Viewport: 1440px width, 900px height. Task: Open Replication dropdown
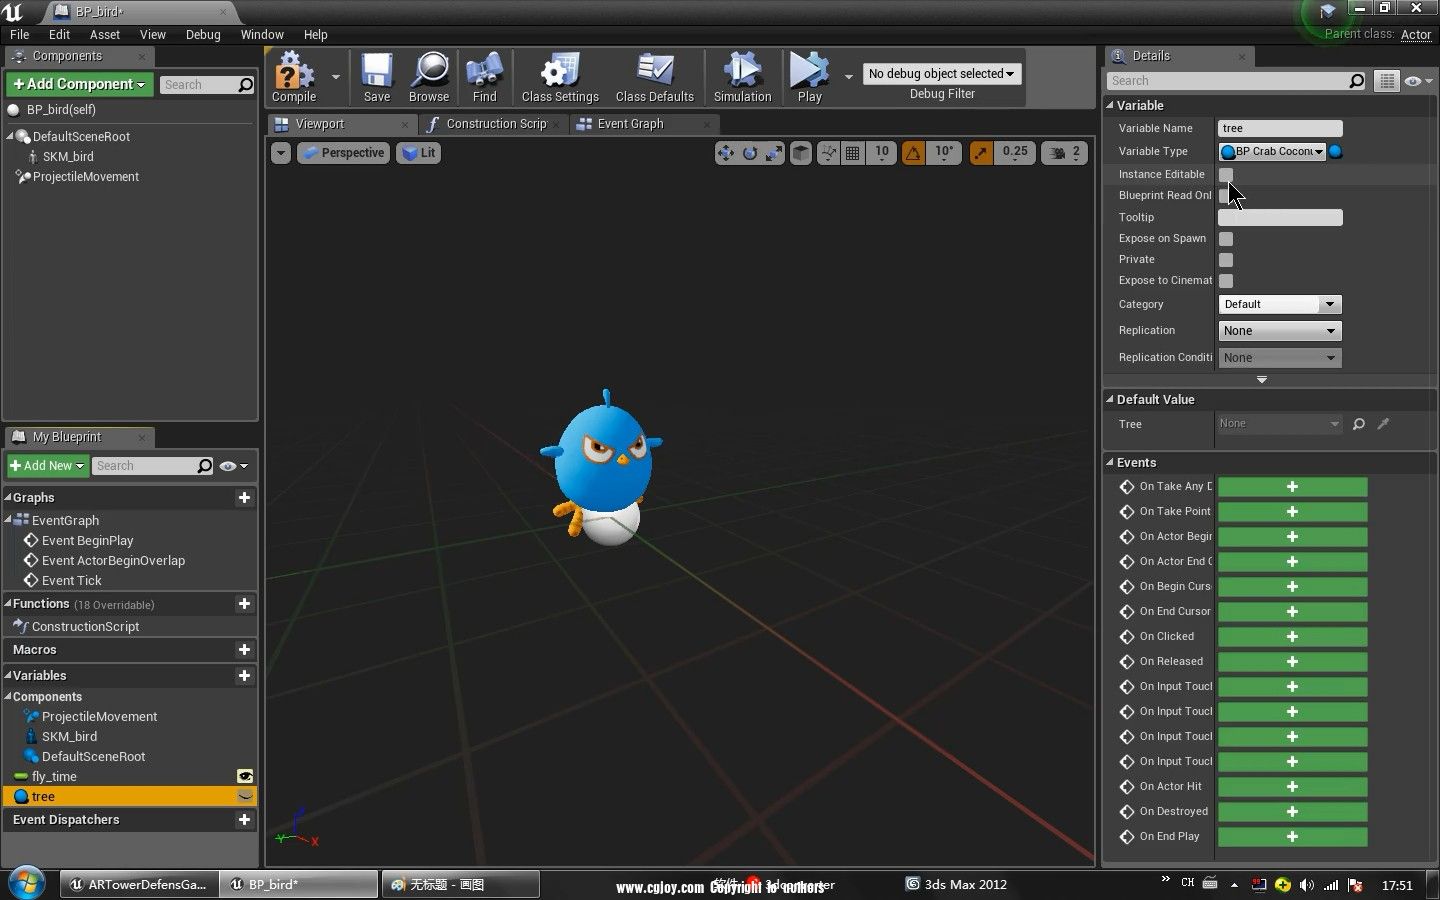[1280, 331]
